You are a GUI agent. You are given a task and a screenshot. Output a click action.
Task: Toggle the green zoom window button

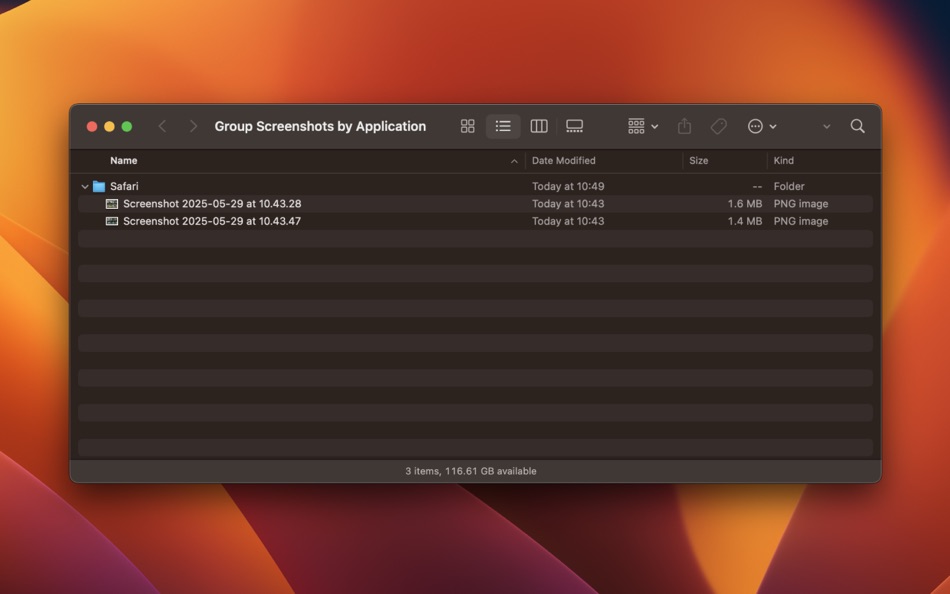[126, 126]
